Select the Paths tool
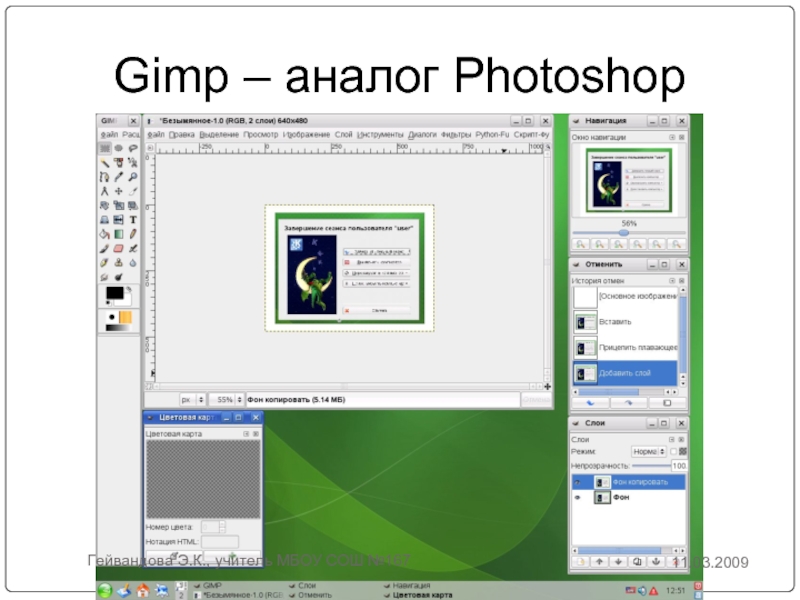 click(x=105, y=177)
